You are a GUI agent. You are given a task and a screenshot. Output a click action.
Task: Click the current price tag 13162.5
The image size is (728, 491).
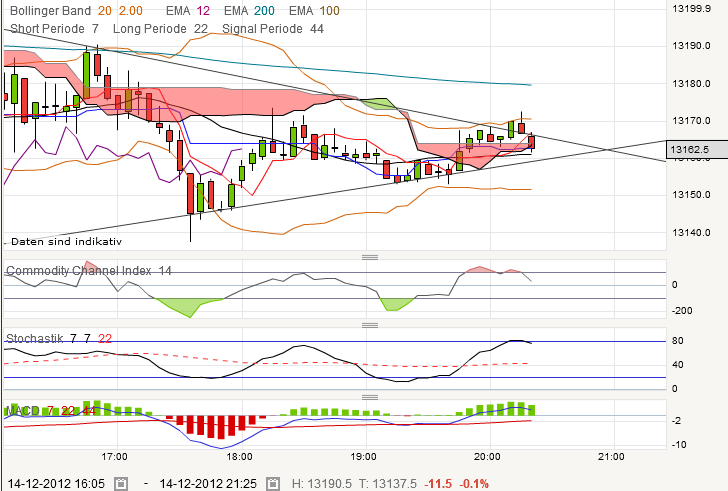pos(697,149)
